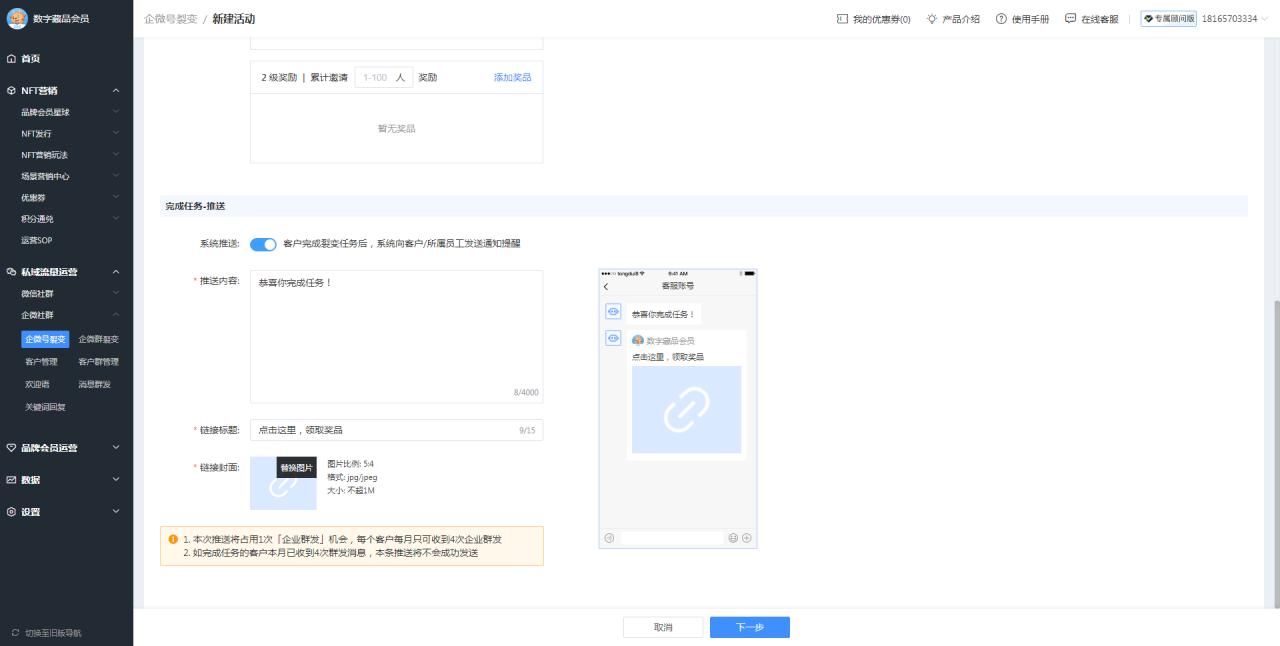
Task: Disable the 系统推送 push notification toggle
Action: (263, 243)
